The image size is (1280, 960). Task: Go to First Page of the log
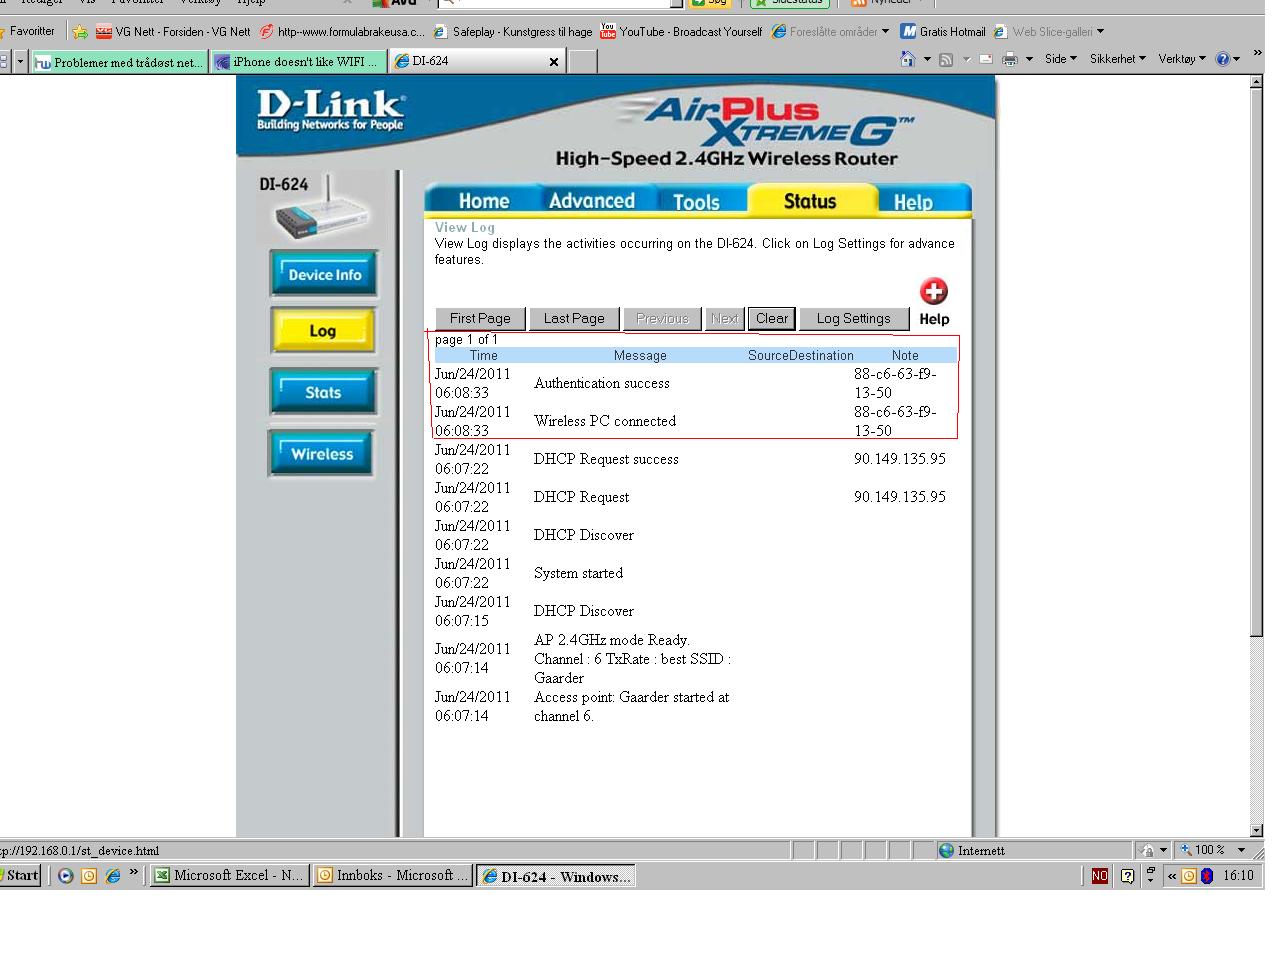(480, 318)
